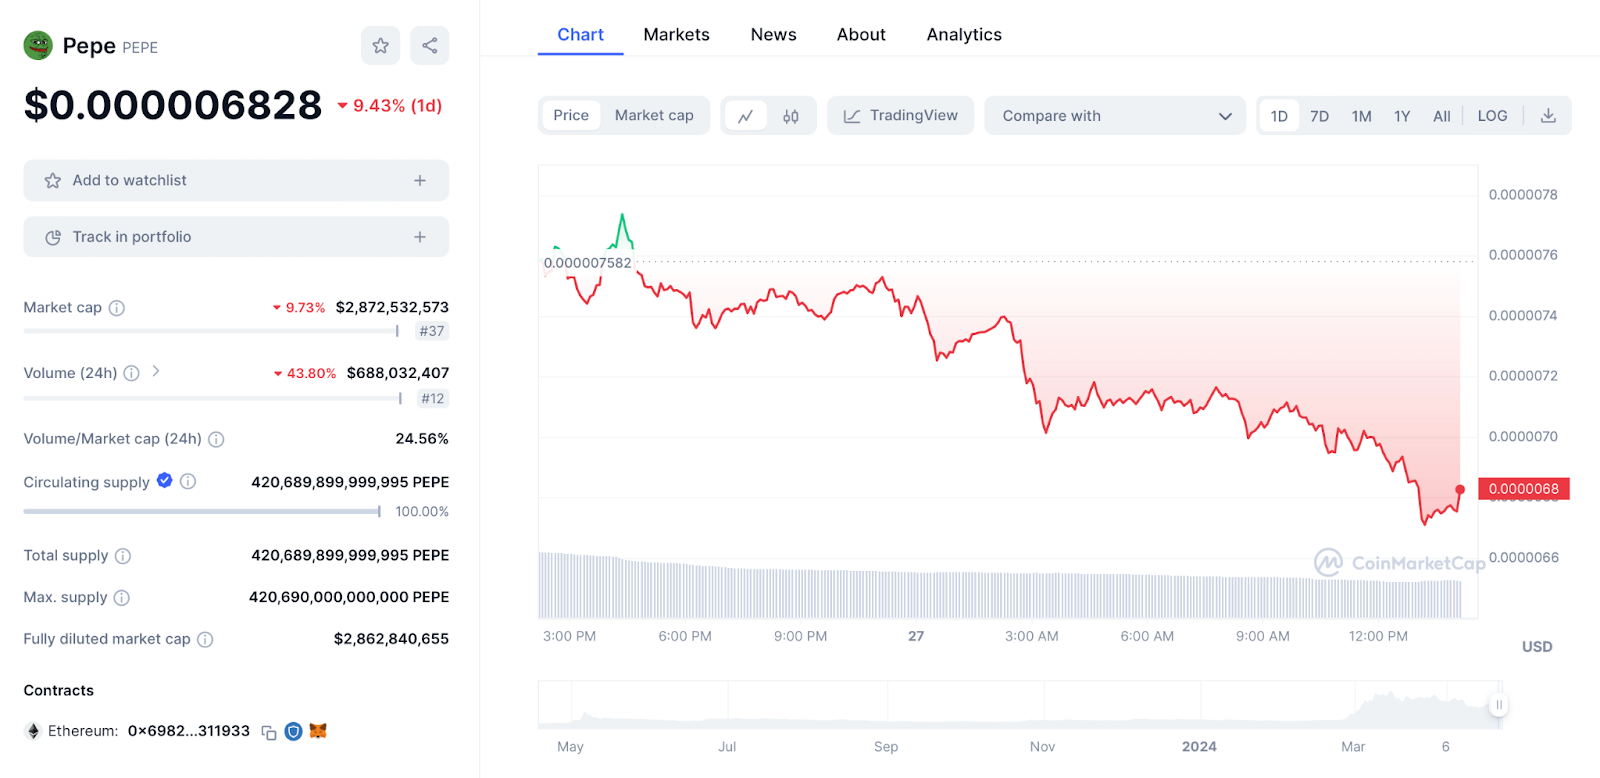Screen dimensions: 1600x778
Task: Click the 100.00% circulating supply percentage
Action: 422,512
